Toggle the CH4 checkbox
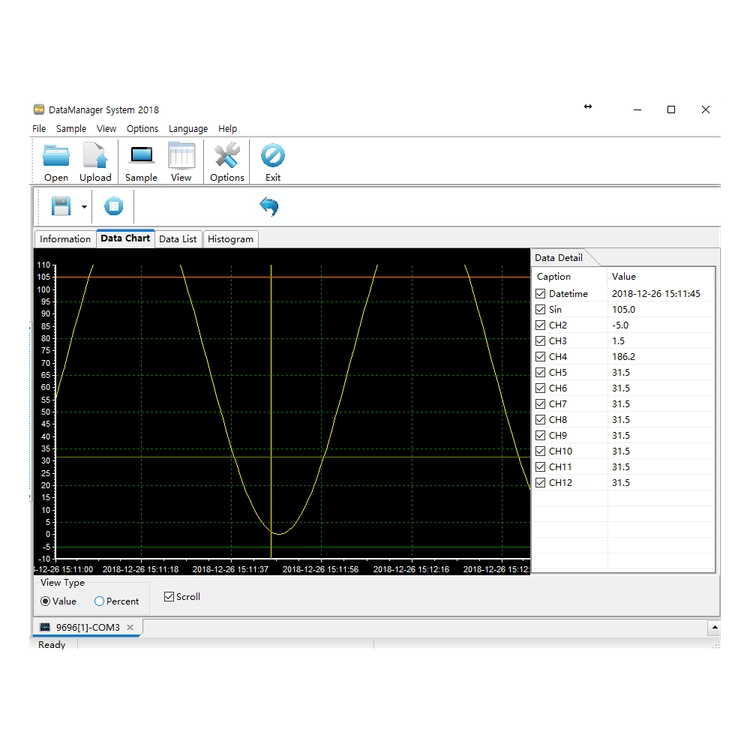The height and width of the screenshot is (750, 750). 540,357
